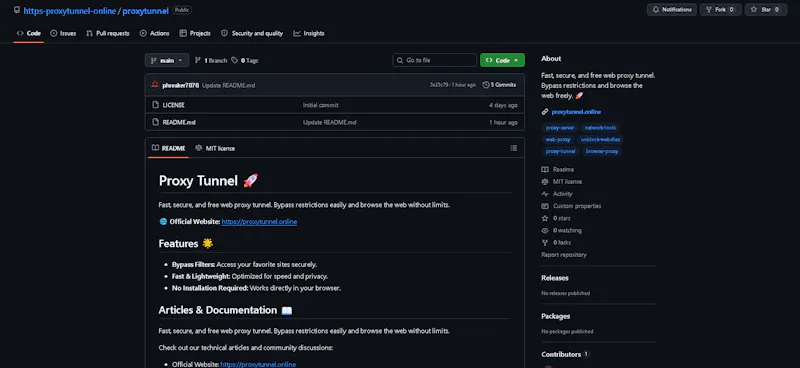Image resolution: width=800 pixels, height=368 pixels.
Task: Star the proxytunnel repository
Action: coord(765,10)
